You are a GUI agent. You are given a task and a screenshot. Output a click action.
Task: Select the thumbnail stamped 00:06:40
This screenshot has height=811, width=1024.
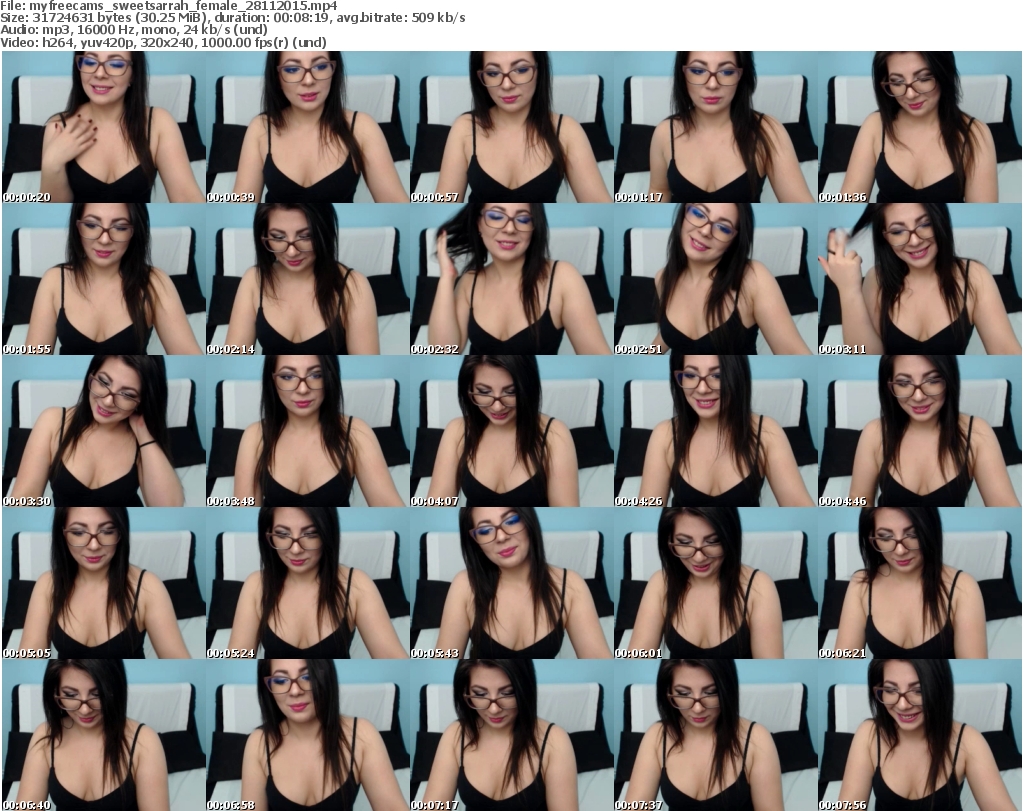pyautogui.click(x=103, y=735)
